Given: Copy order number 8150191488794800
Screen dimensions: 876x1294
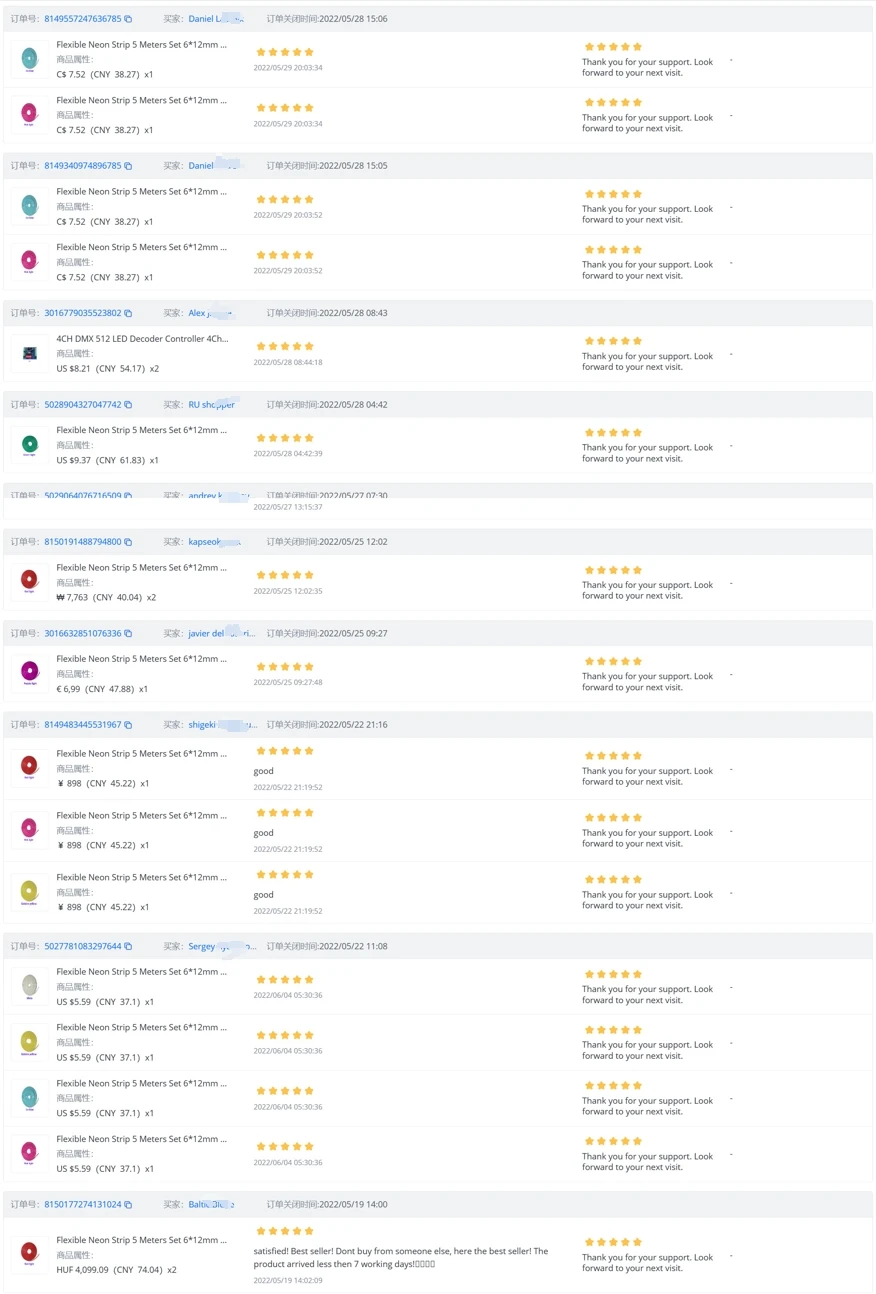Looking at the screenshot, I should (128, 542).
